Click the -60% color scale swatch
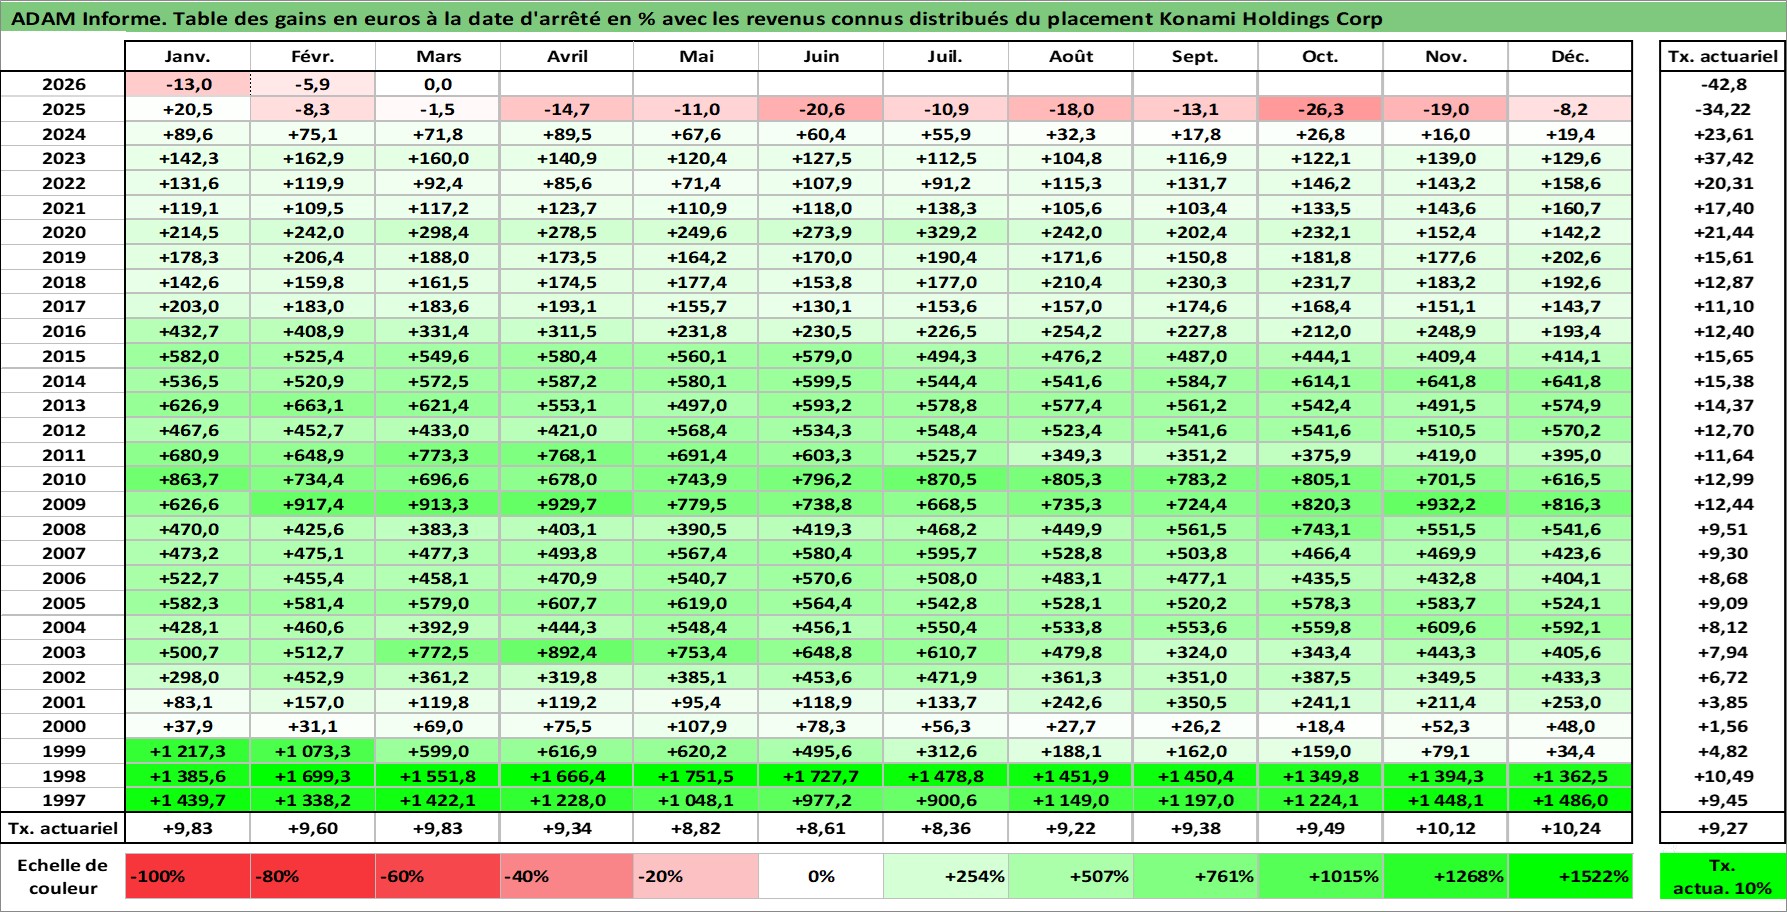 438,876
